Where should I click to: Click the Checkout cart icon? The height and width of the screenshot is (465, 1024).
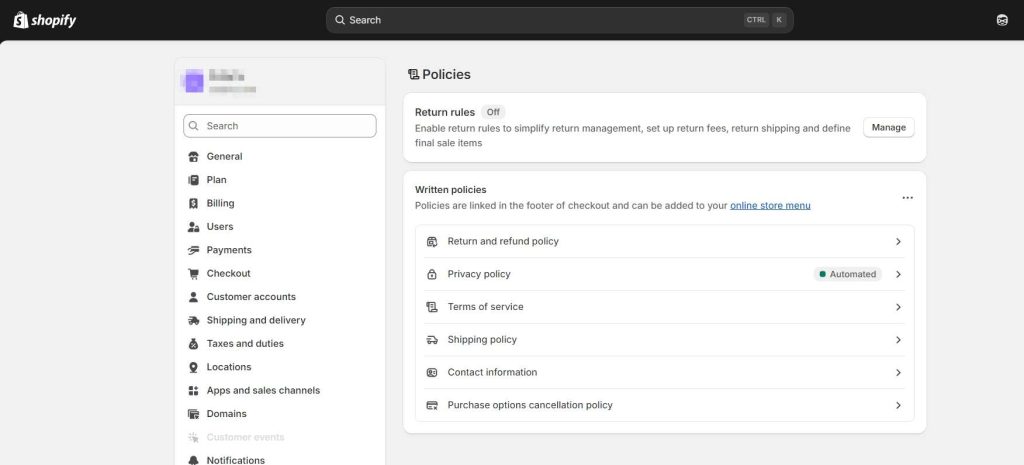click(x=193, y=274)
